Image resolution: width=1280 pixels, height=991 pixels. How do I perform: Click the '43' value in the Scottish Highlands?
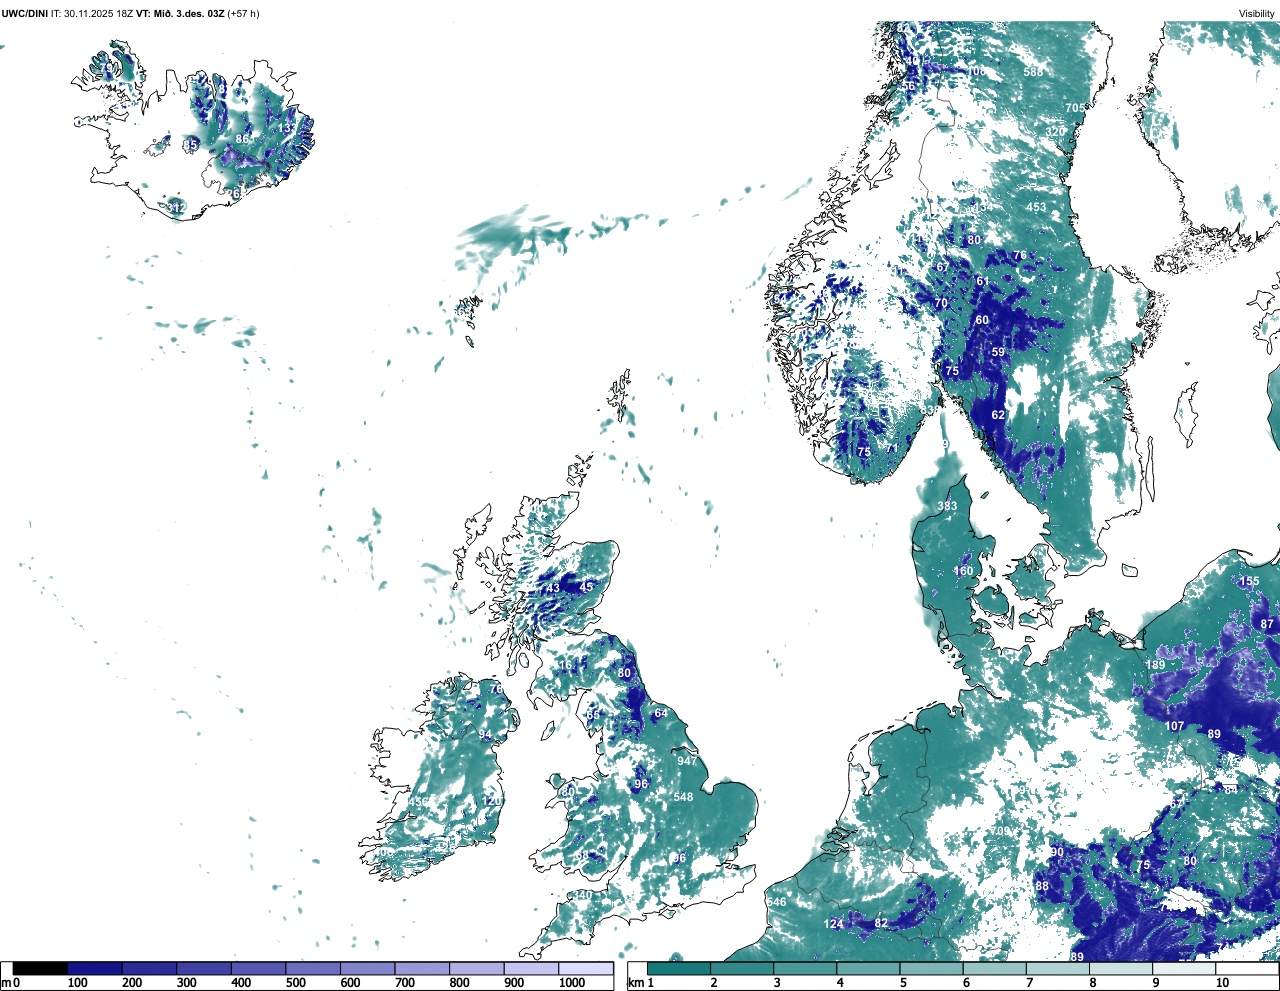[x=553, y=588]
